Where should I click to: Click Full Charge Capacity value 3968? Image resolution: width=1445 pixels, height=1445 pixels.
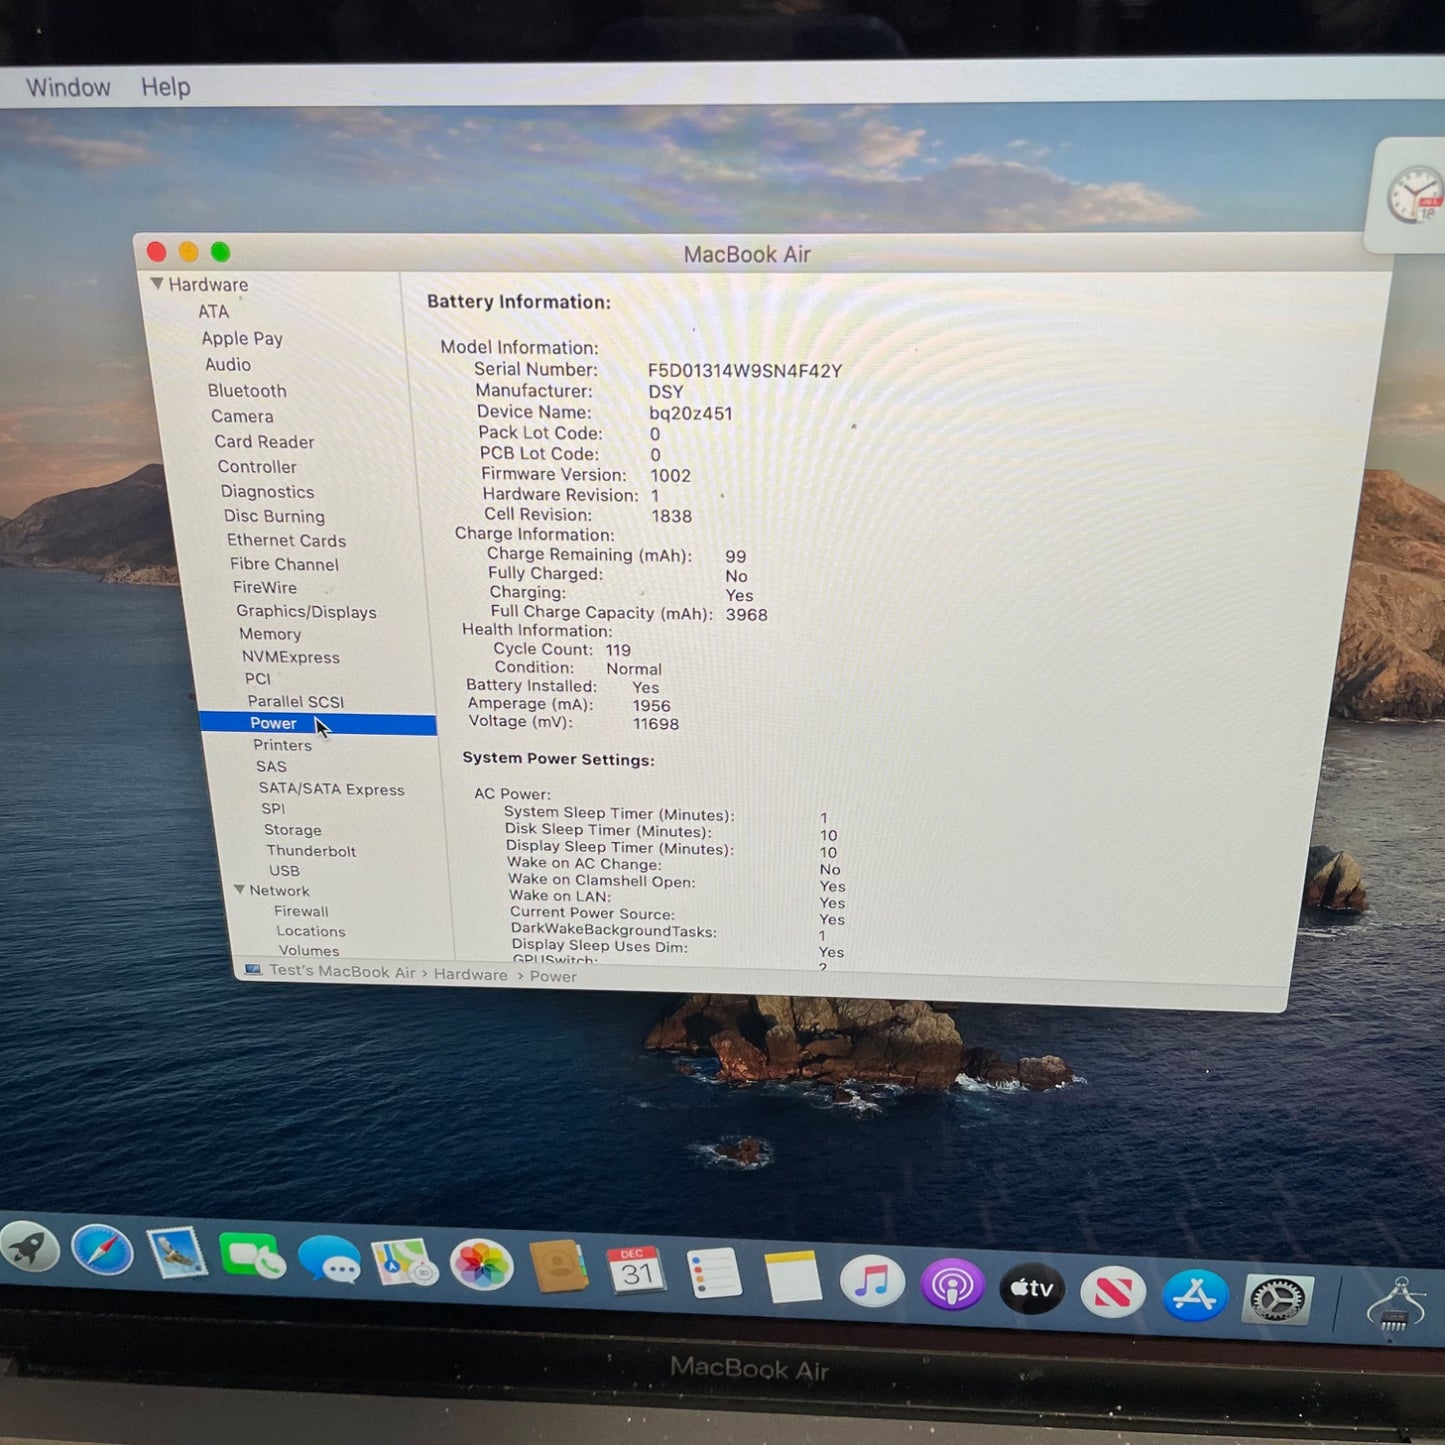[x=747, y=615]
